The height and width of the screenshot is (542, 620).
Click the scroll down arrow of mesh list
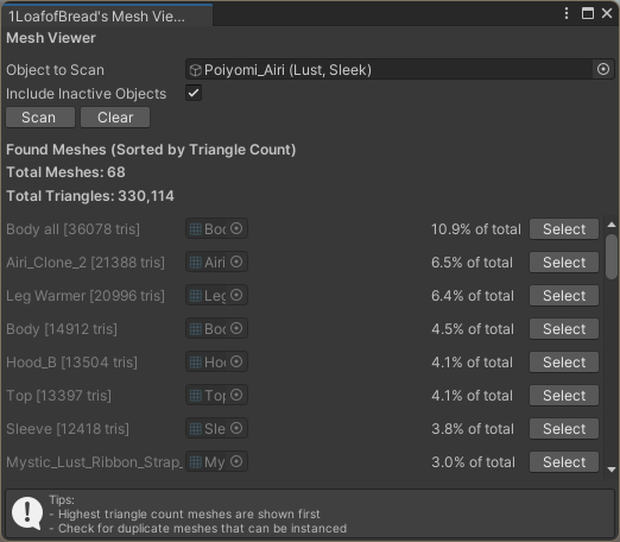pos(611,469)
